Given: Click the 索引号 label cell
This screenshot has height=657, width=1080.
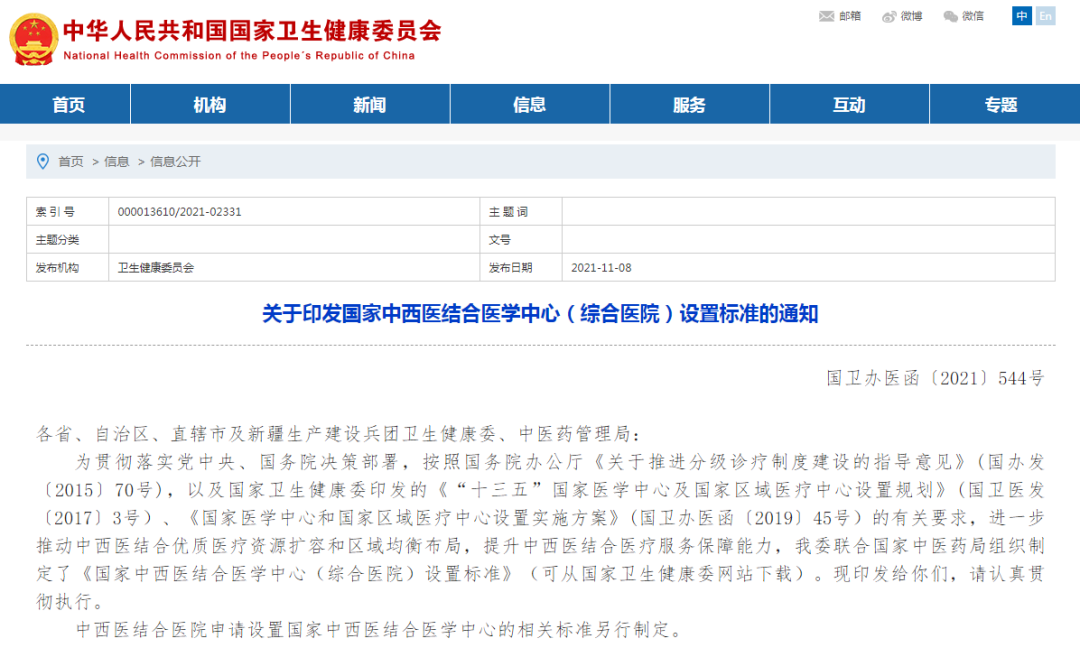Looking at the screenshot, I should [x=68, y=211].
